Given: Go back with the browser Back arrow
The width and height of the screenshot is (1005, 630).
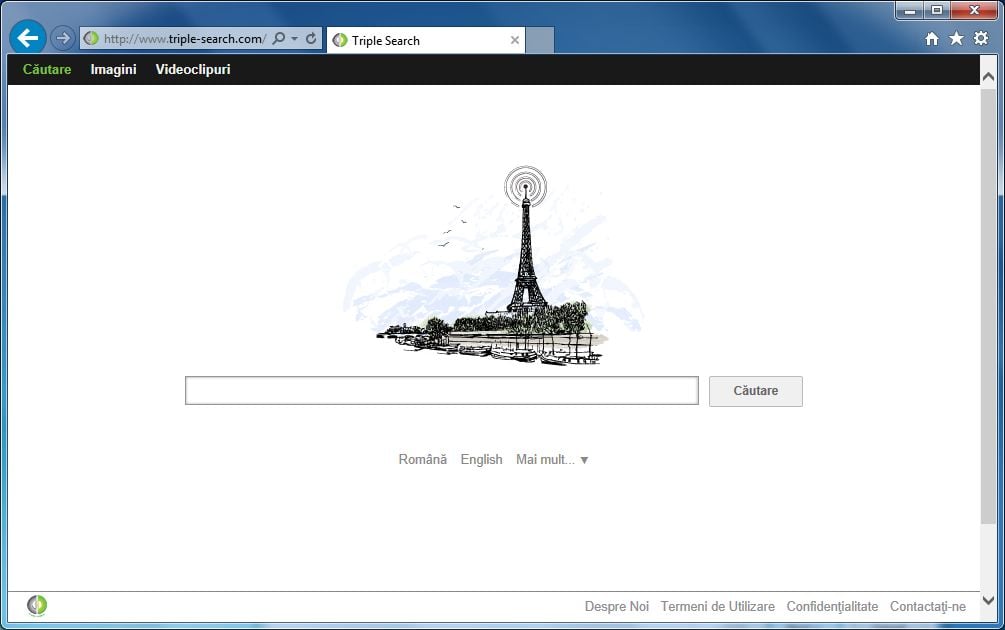Looking at the screenshot, I should [28, 38].
